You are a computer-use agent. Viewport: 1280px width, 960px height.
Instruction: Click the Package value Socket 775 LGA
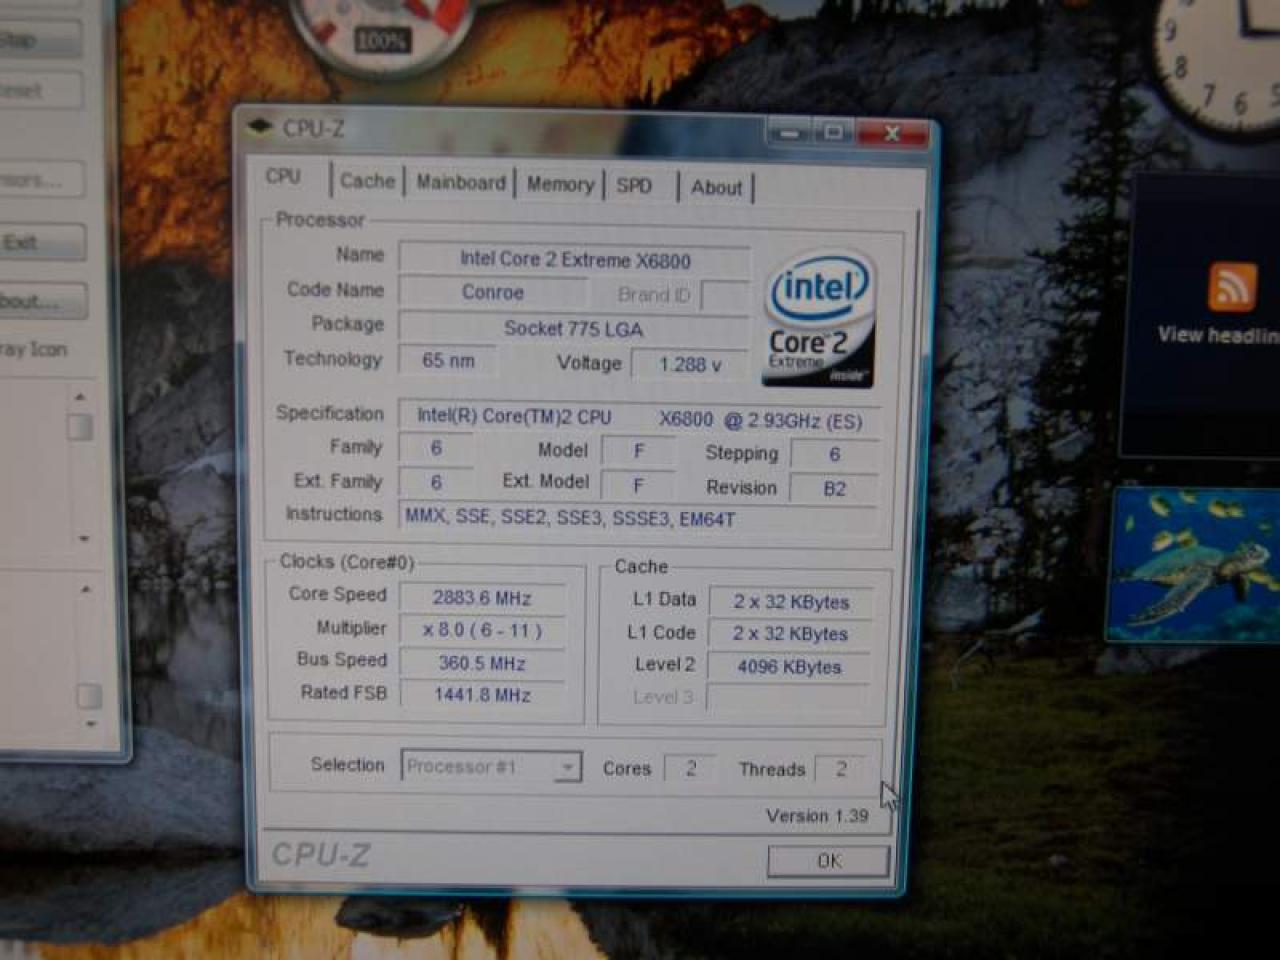tap(573, 328)
